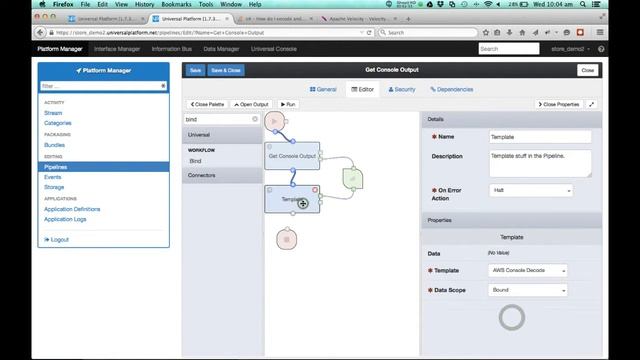The width and height of the screenshot is (640, 360).
Task: Open the Bundles link in sidebar
Action: (54, 145)
